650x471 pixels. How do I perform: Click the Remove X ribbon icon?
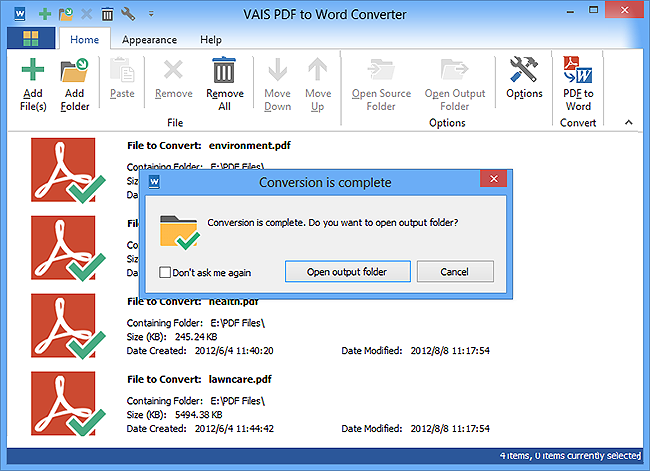tap(173, 69)
